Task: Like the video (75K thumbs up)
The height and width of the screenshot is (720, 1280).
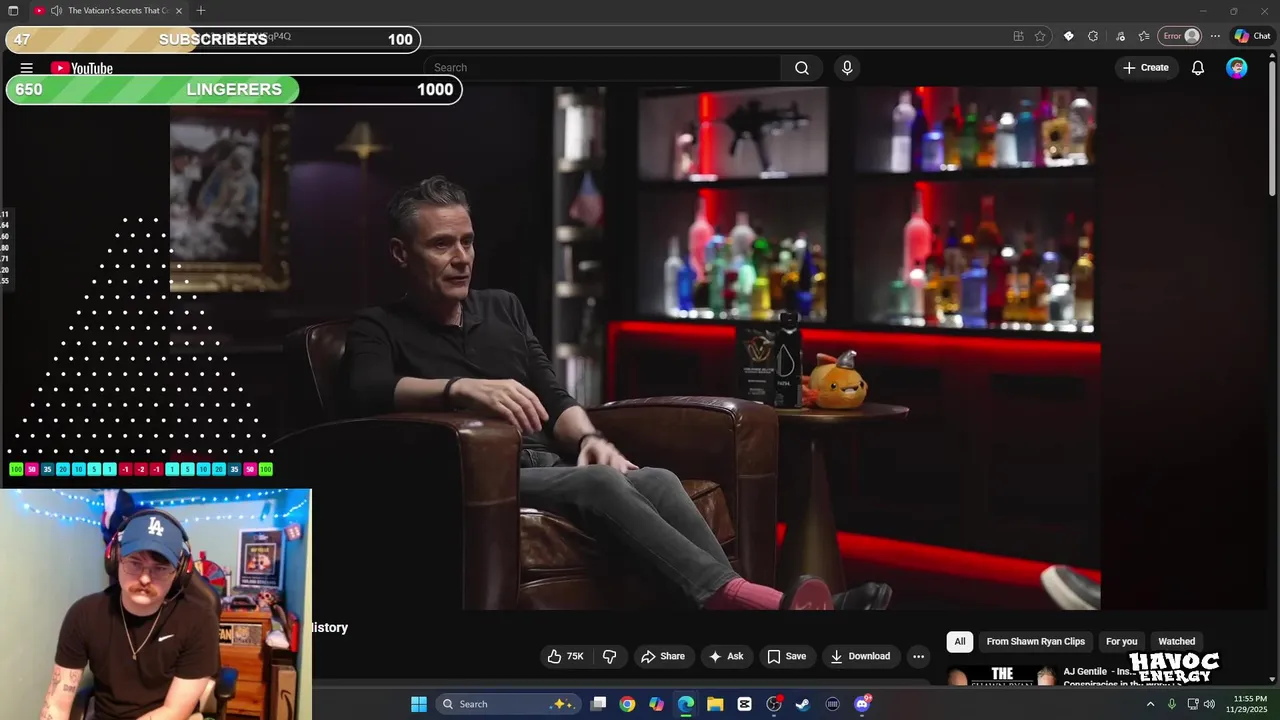Action: pos(565,656)
